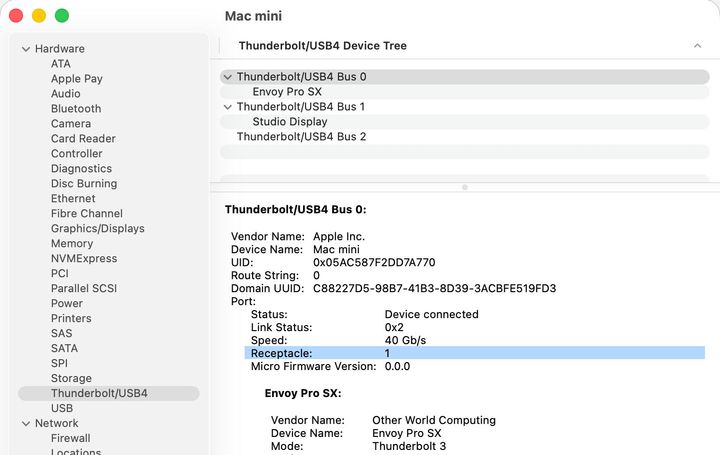
Task: Select Studio Display in device tree
Action: click(465, 122)
